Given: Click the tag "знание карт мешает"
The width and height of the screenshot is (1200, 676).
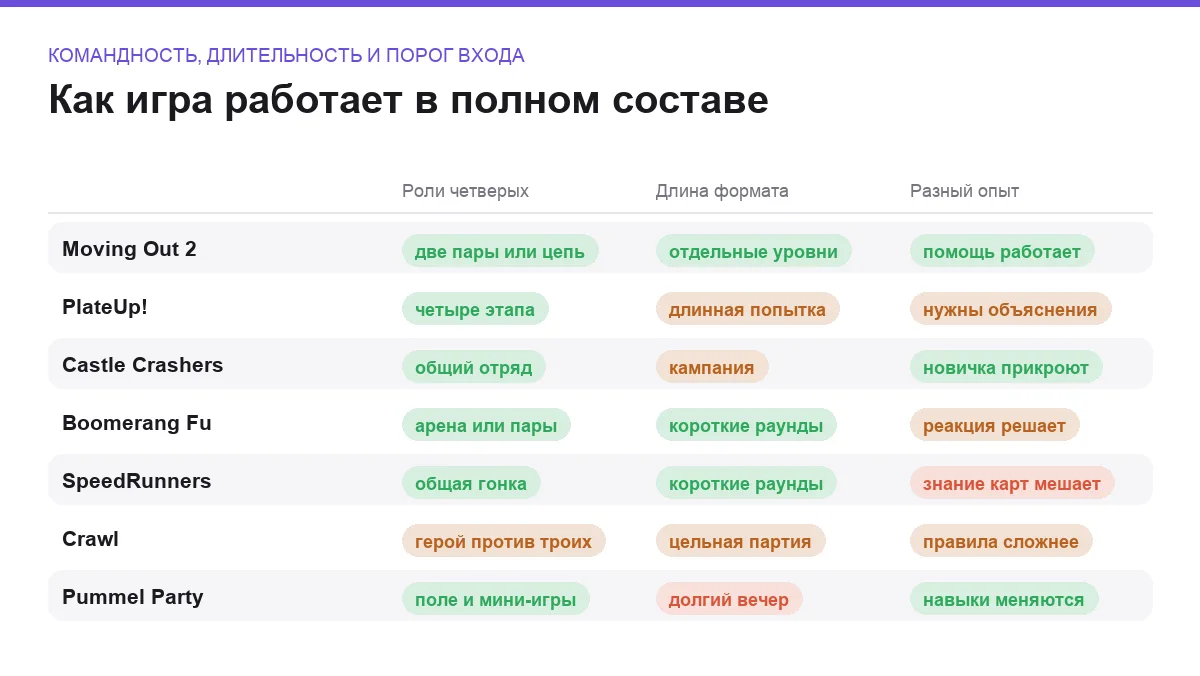Looking at the screenshot, I should click(x=1012, y=483).
